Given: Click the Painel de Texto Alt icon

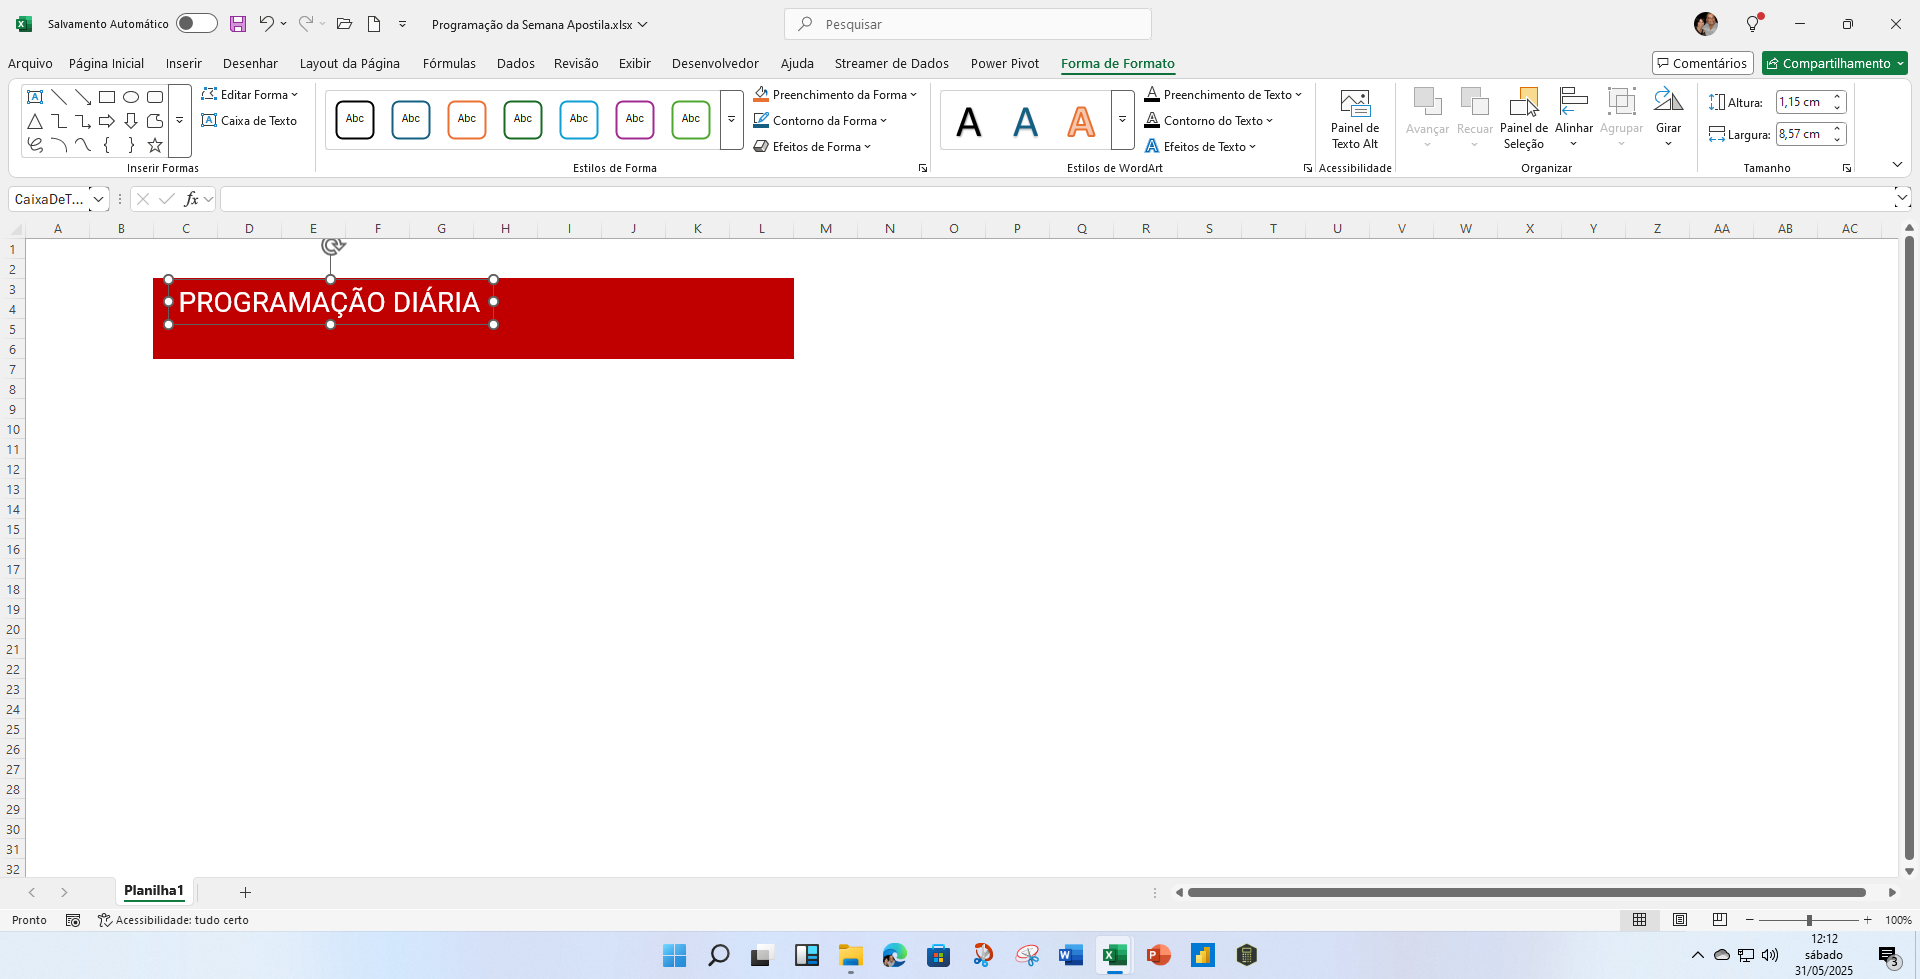Looking at the screenshot, I should [1354, 118].
